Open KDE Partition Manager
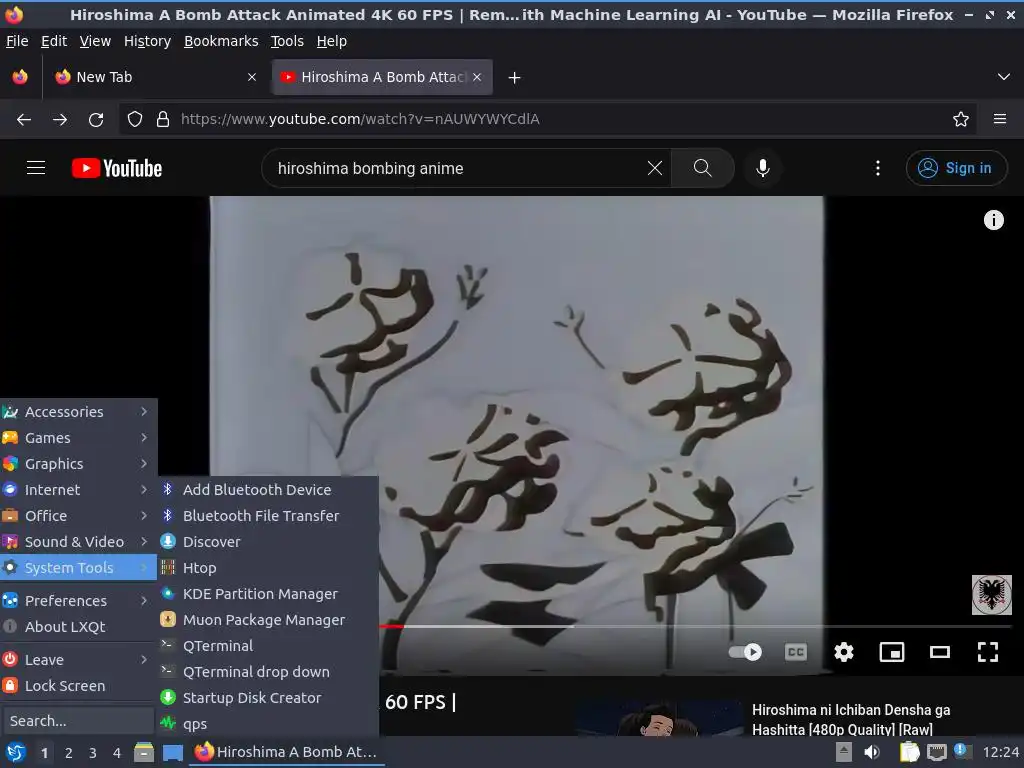The image size is (1024, 768). click(x=268, y=594)
